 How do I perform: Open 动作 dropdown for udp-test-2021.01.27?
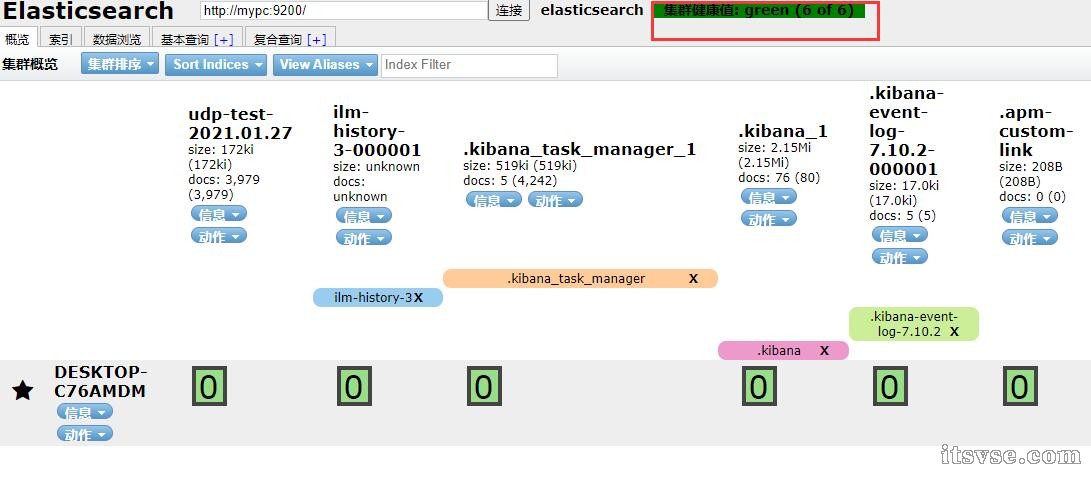point(218,236)
